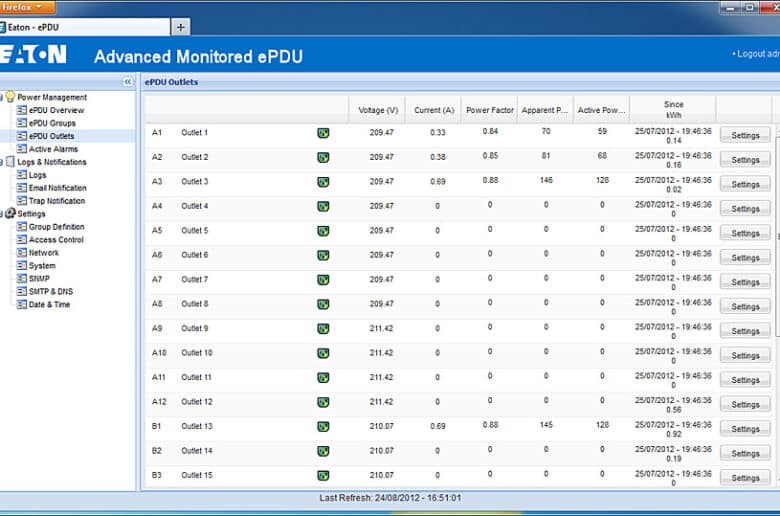Click the Eaton logo in the header

tap(33, 54)
